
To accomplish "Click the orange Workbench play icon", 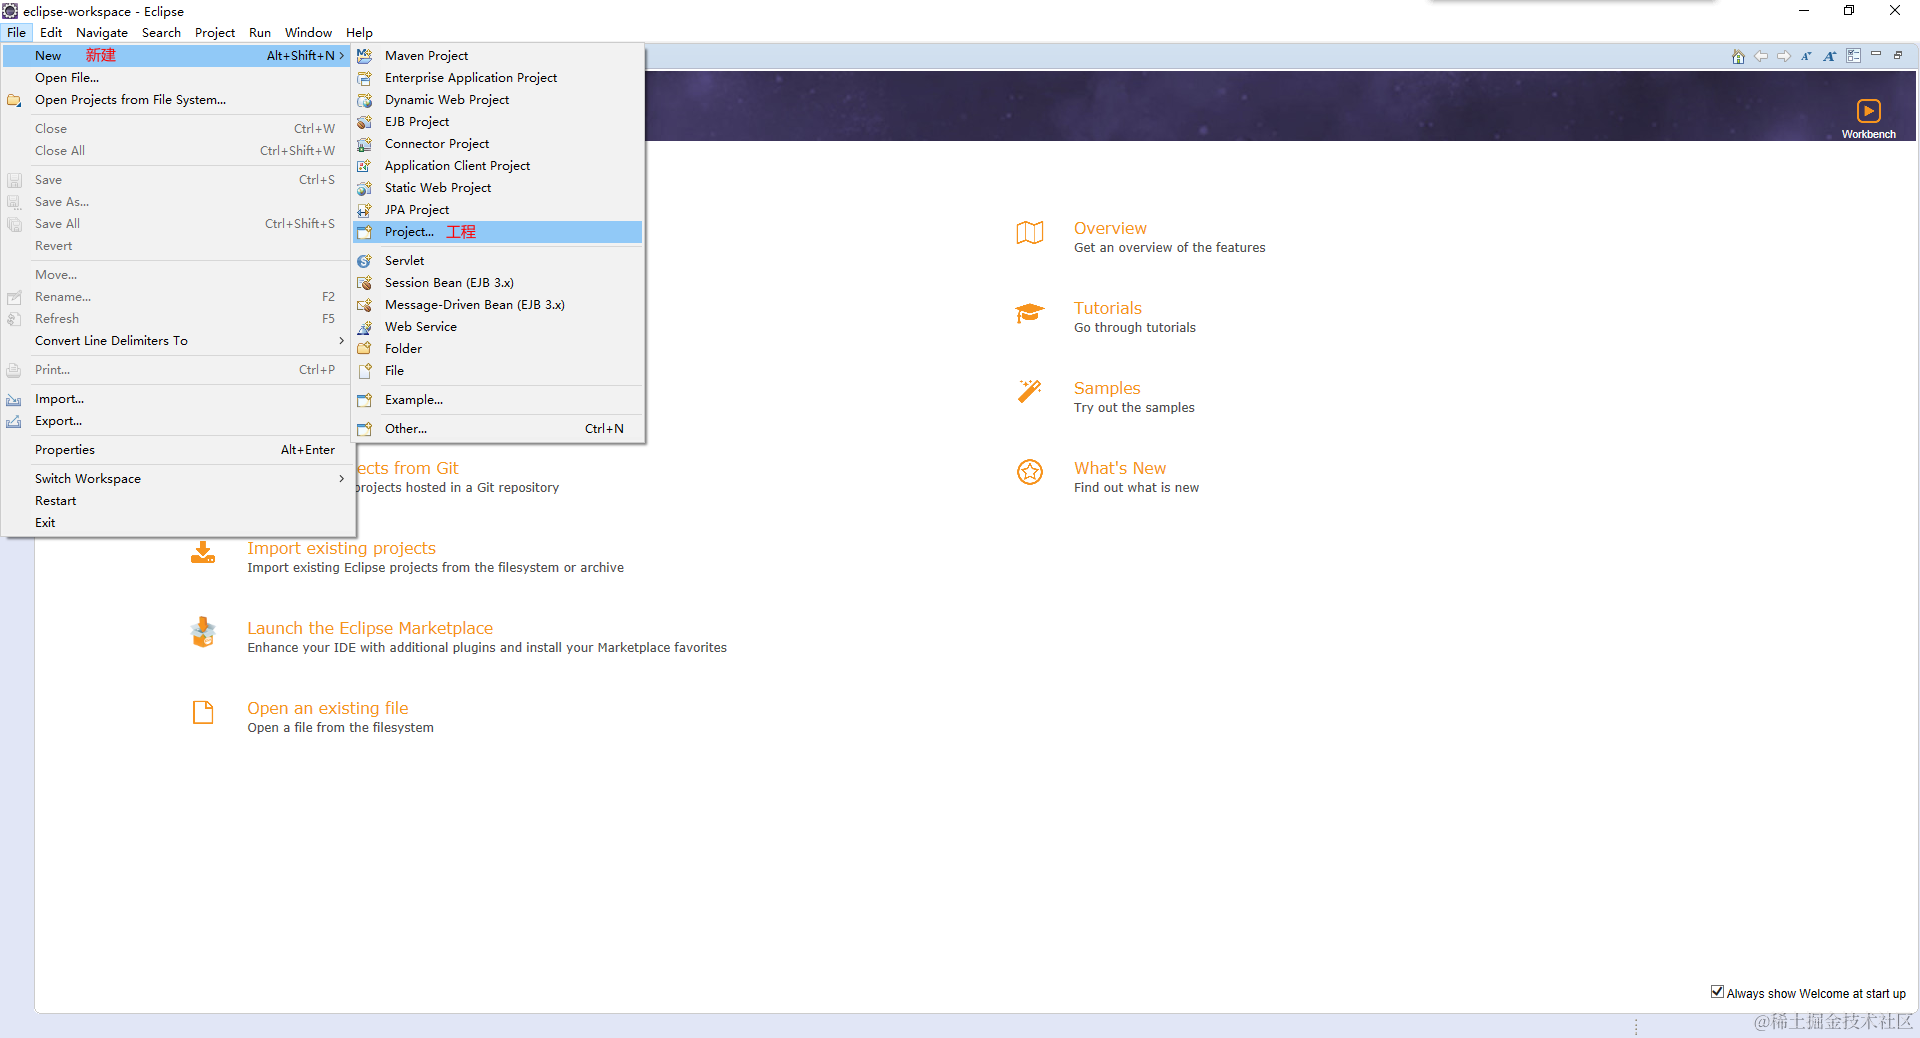I will [1868, 111].
